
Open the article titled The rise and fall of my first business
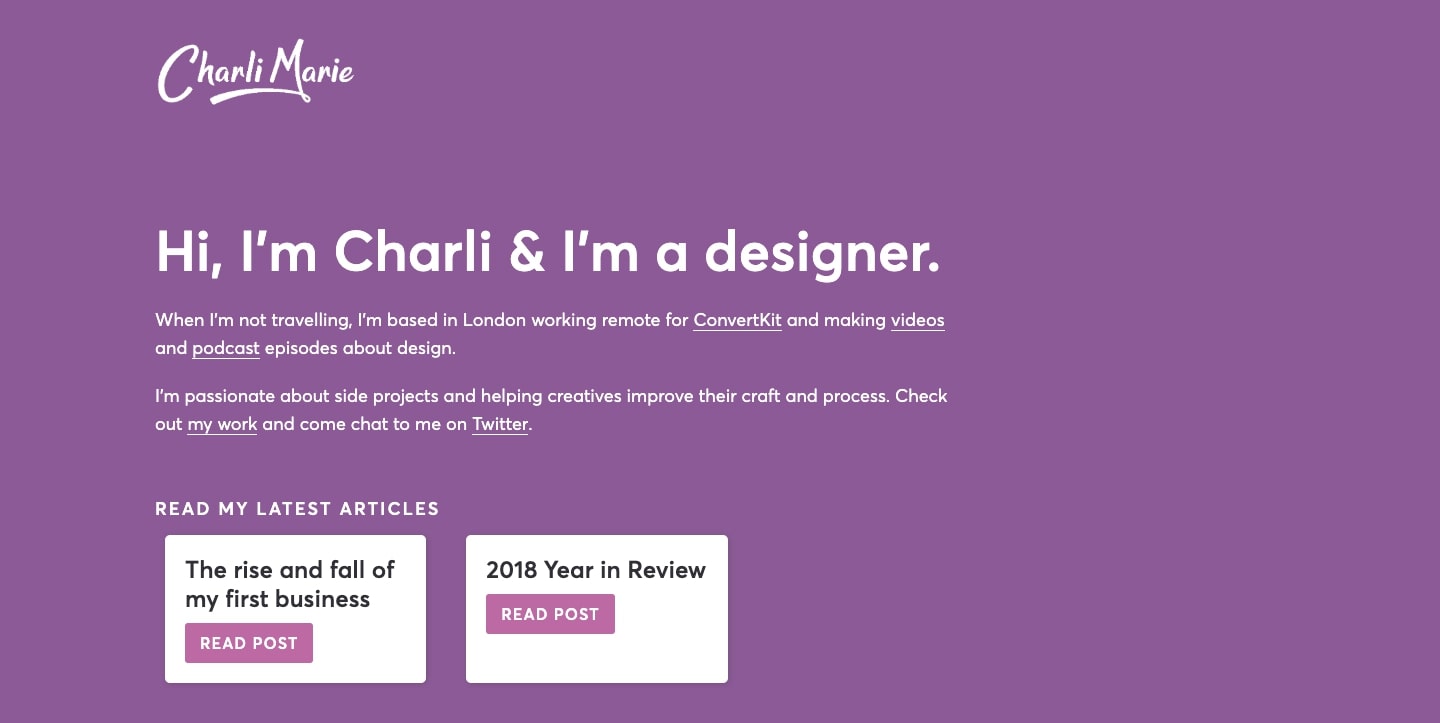click(290, 584)
